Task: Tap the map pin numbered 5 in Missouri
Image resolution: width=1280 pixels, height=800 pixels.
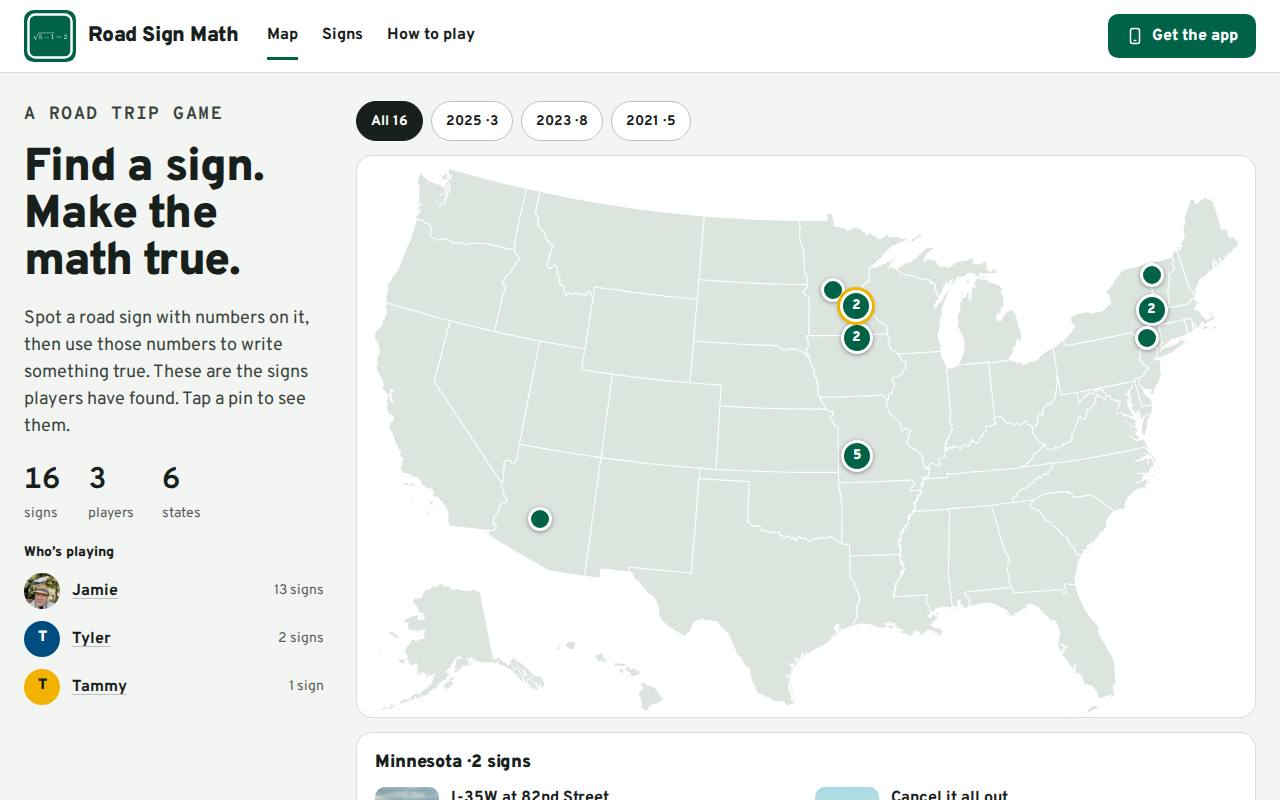Action: 857,456
